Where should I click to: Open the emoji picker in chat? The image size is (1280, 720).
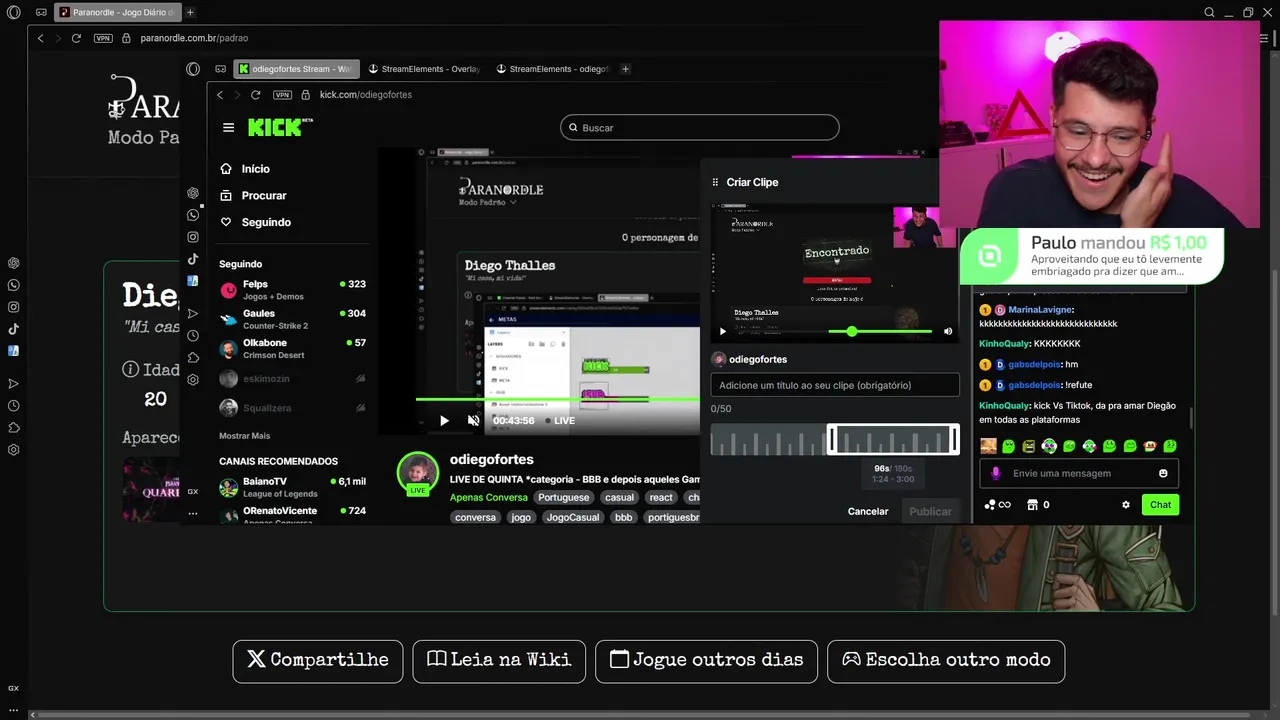coord(1163,473)
